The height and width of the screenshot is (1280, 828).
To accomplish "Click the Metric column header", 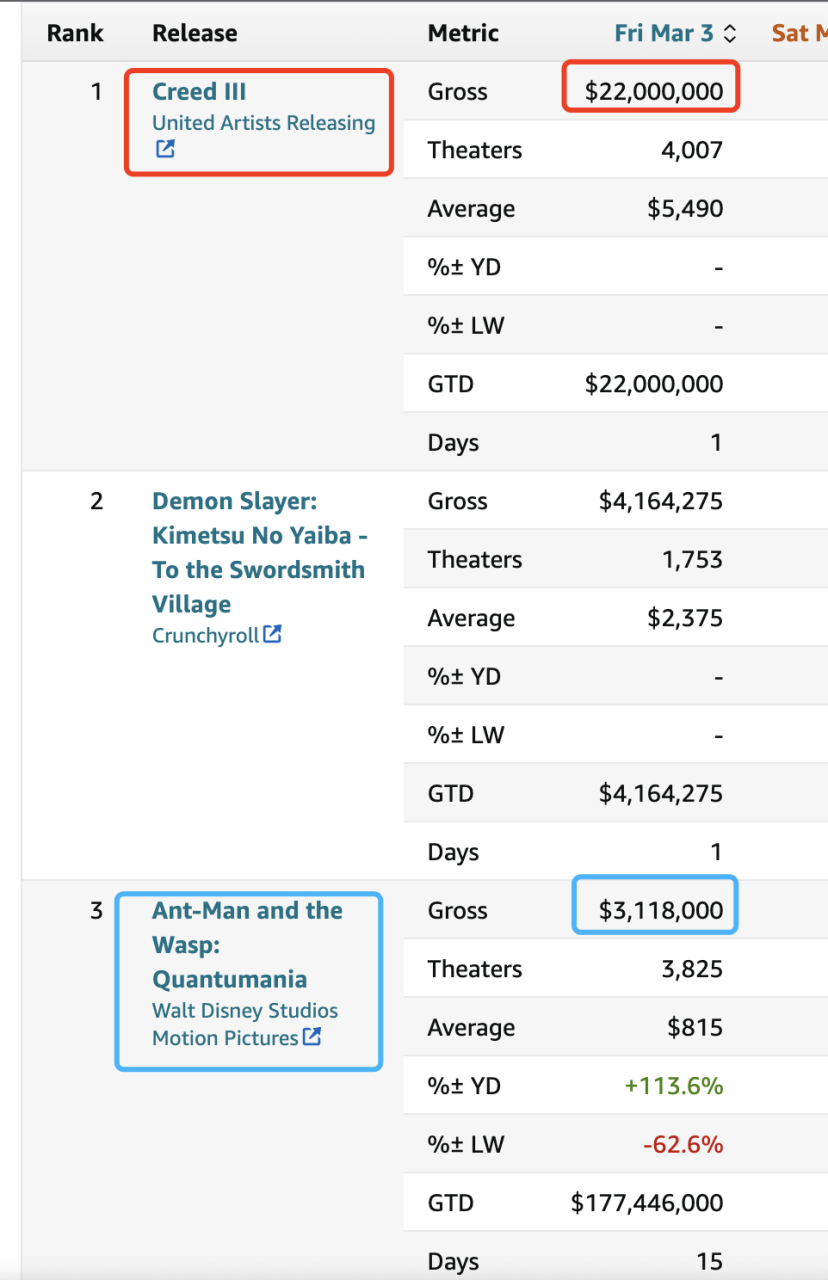I will 464,33.
